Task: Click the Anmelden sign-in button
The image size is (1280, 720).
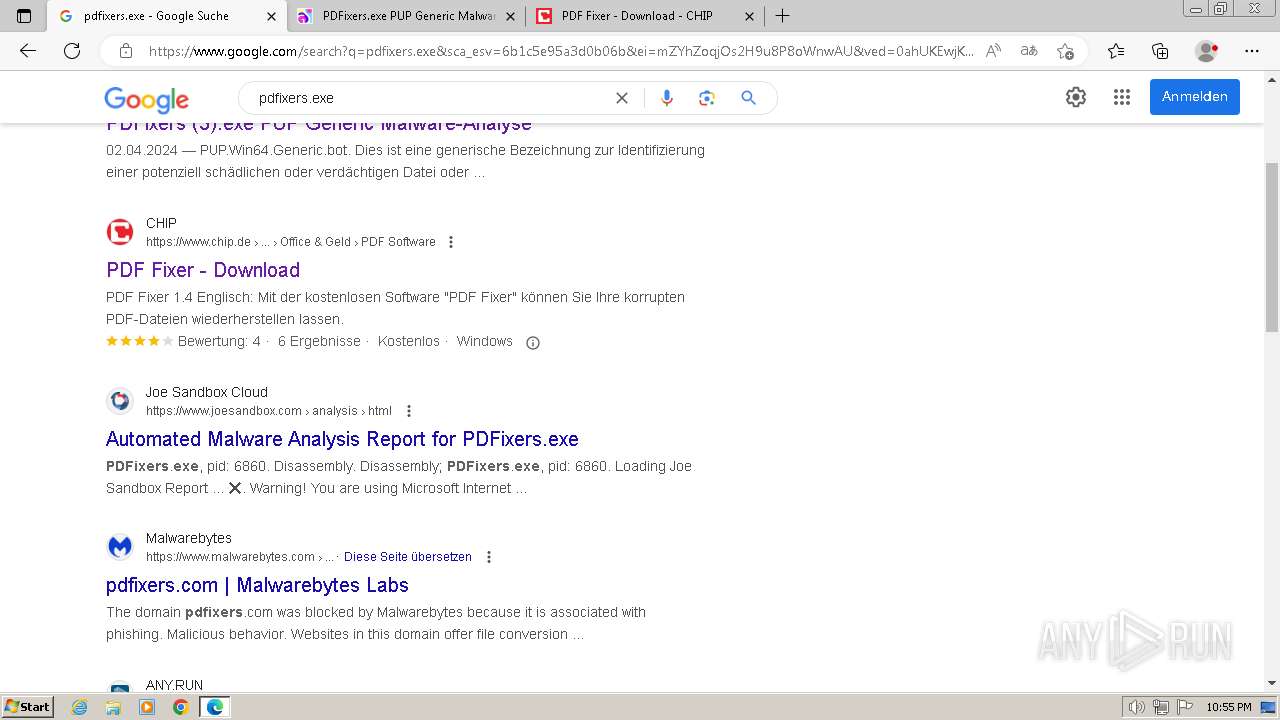Action: click(1195, 97)
